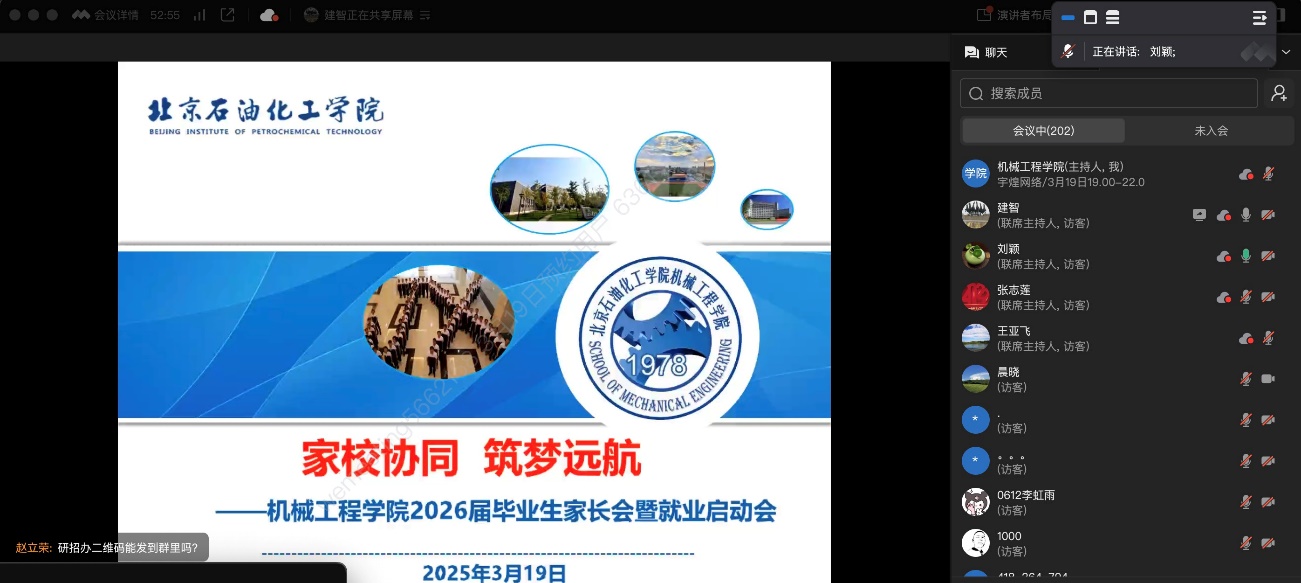Click the 搜索成员 search members field
1301x583 pixels.
[1108, 93]
